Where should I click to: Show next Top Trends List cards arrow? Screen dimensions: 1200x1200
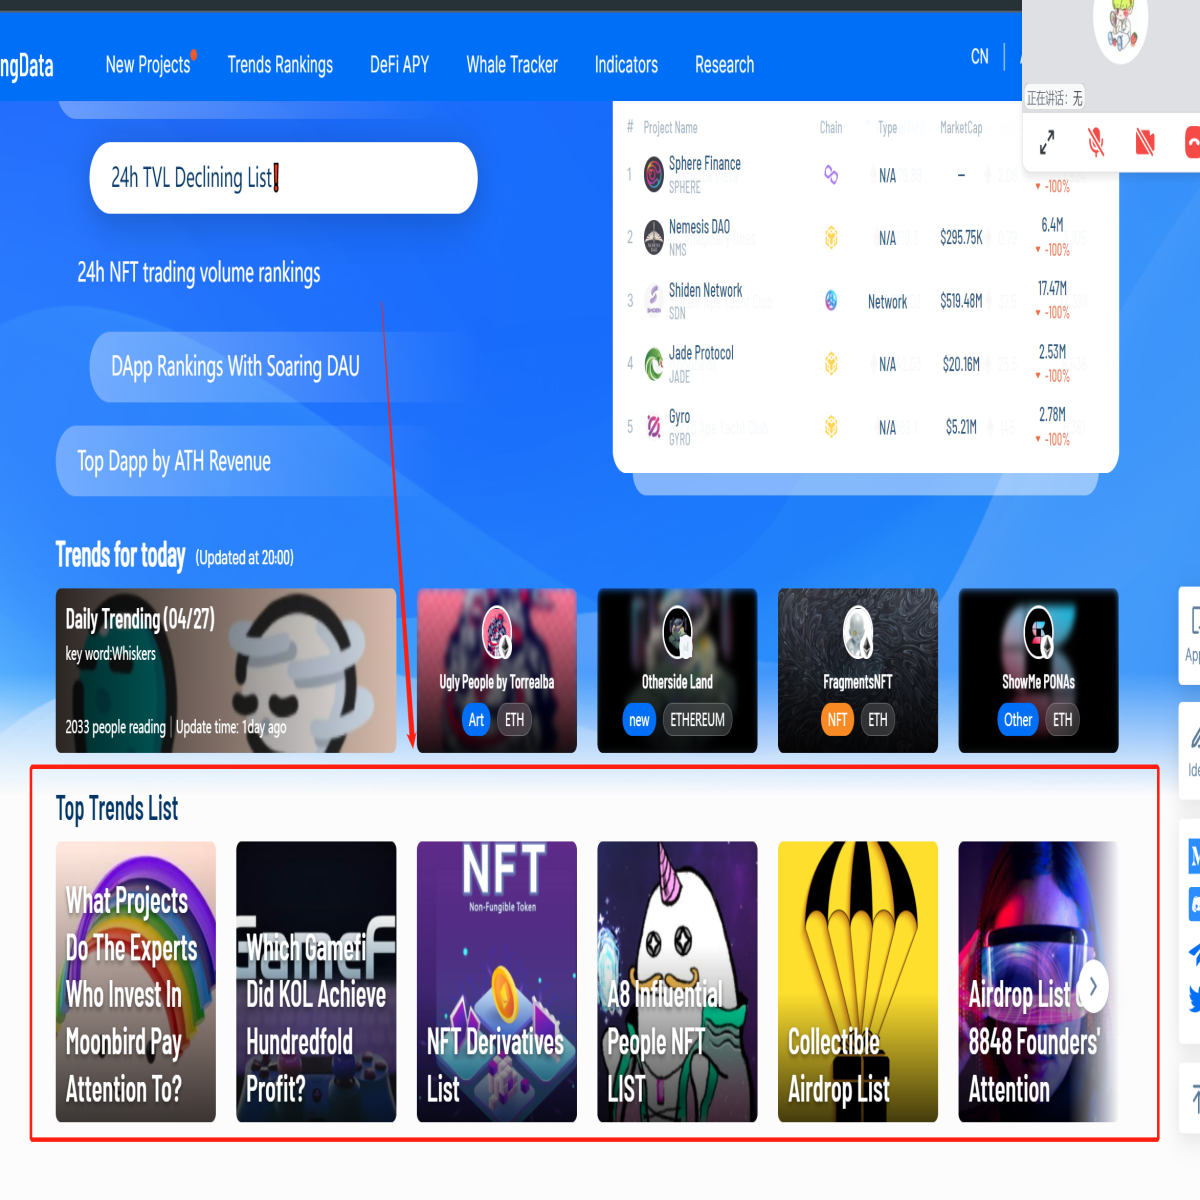coord(1093,987)
